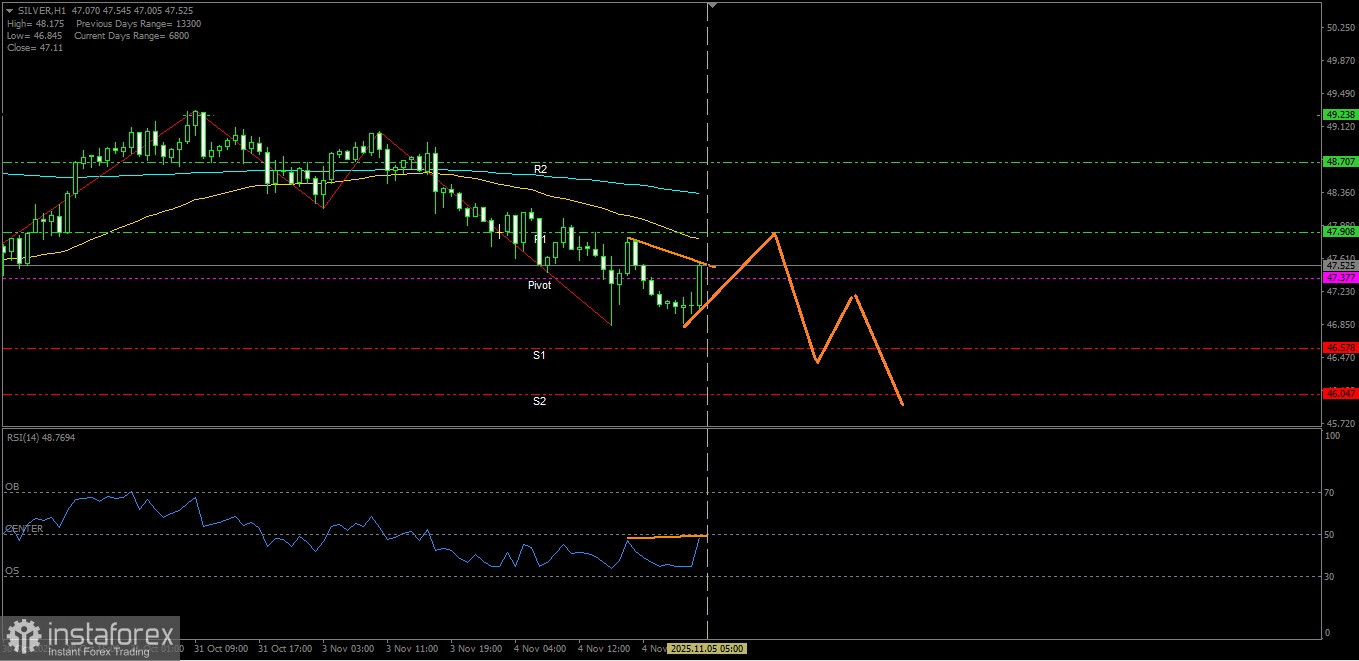Screen dimensions: 1359x661
Task: Select the red 46.578 S1 price tag
Action: (1339, 348)
